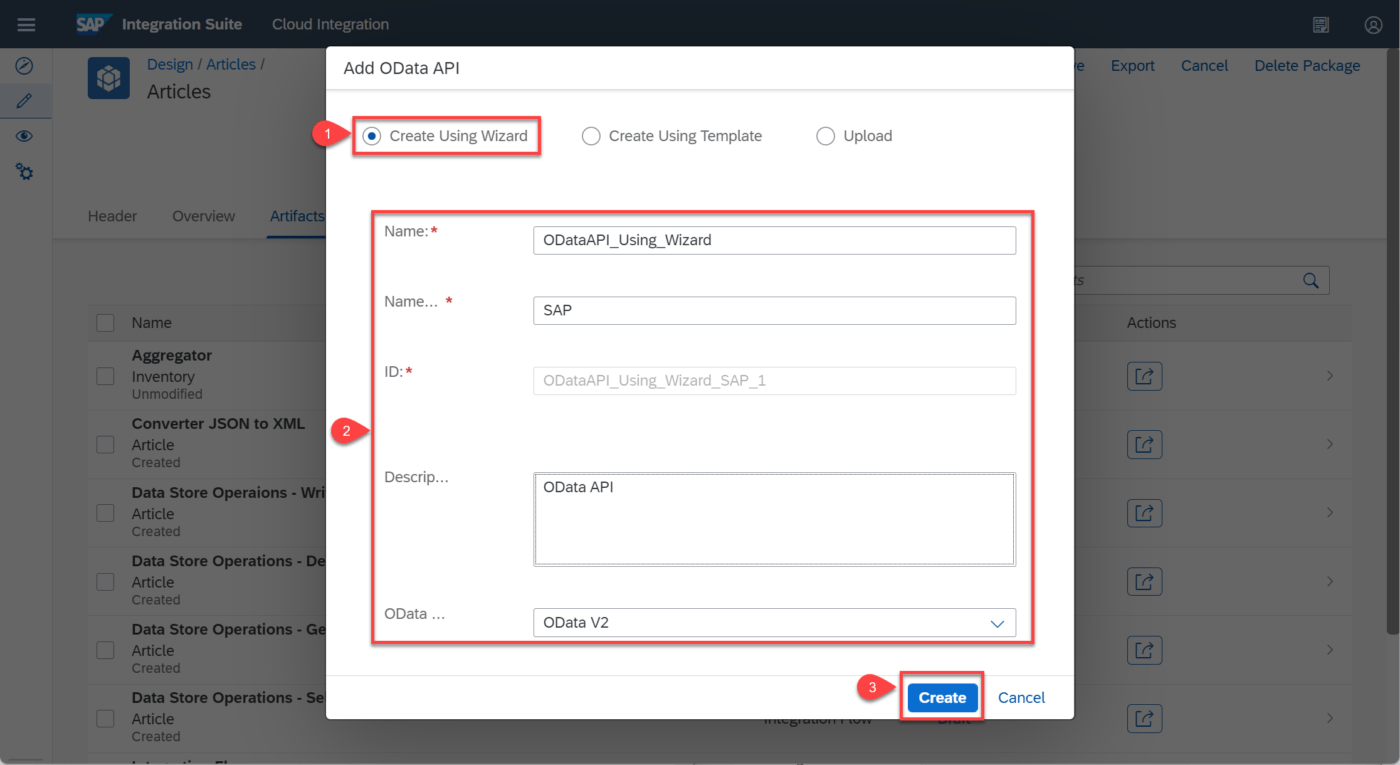The height and width of the screenshot is (765, 1400).
Task: Toggle the select-all checkbox in Name header
Action: (x=105, y=323)
